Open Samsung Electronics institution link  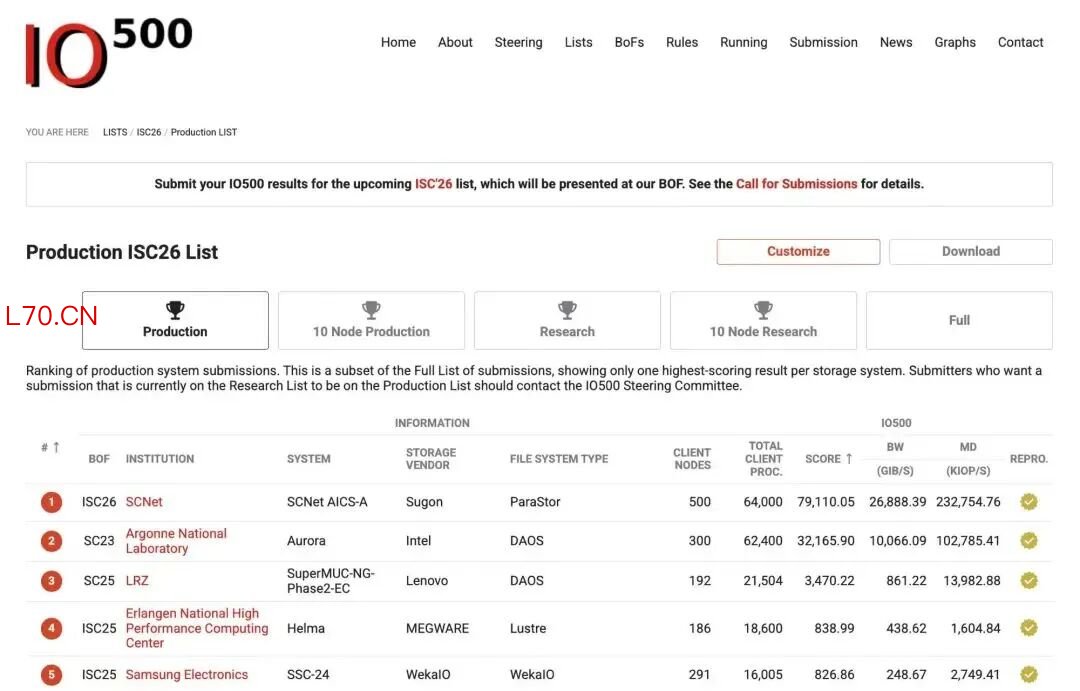pos(187,674)
